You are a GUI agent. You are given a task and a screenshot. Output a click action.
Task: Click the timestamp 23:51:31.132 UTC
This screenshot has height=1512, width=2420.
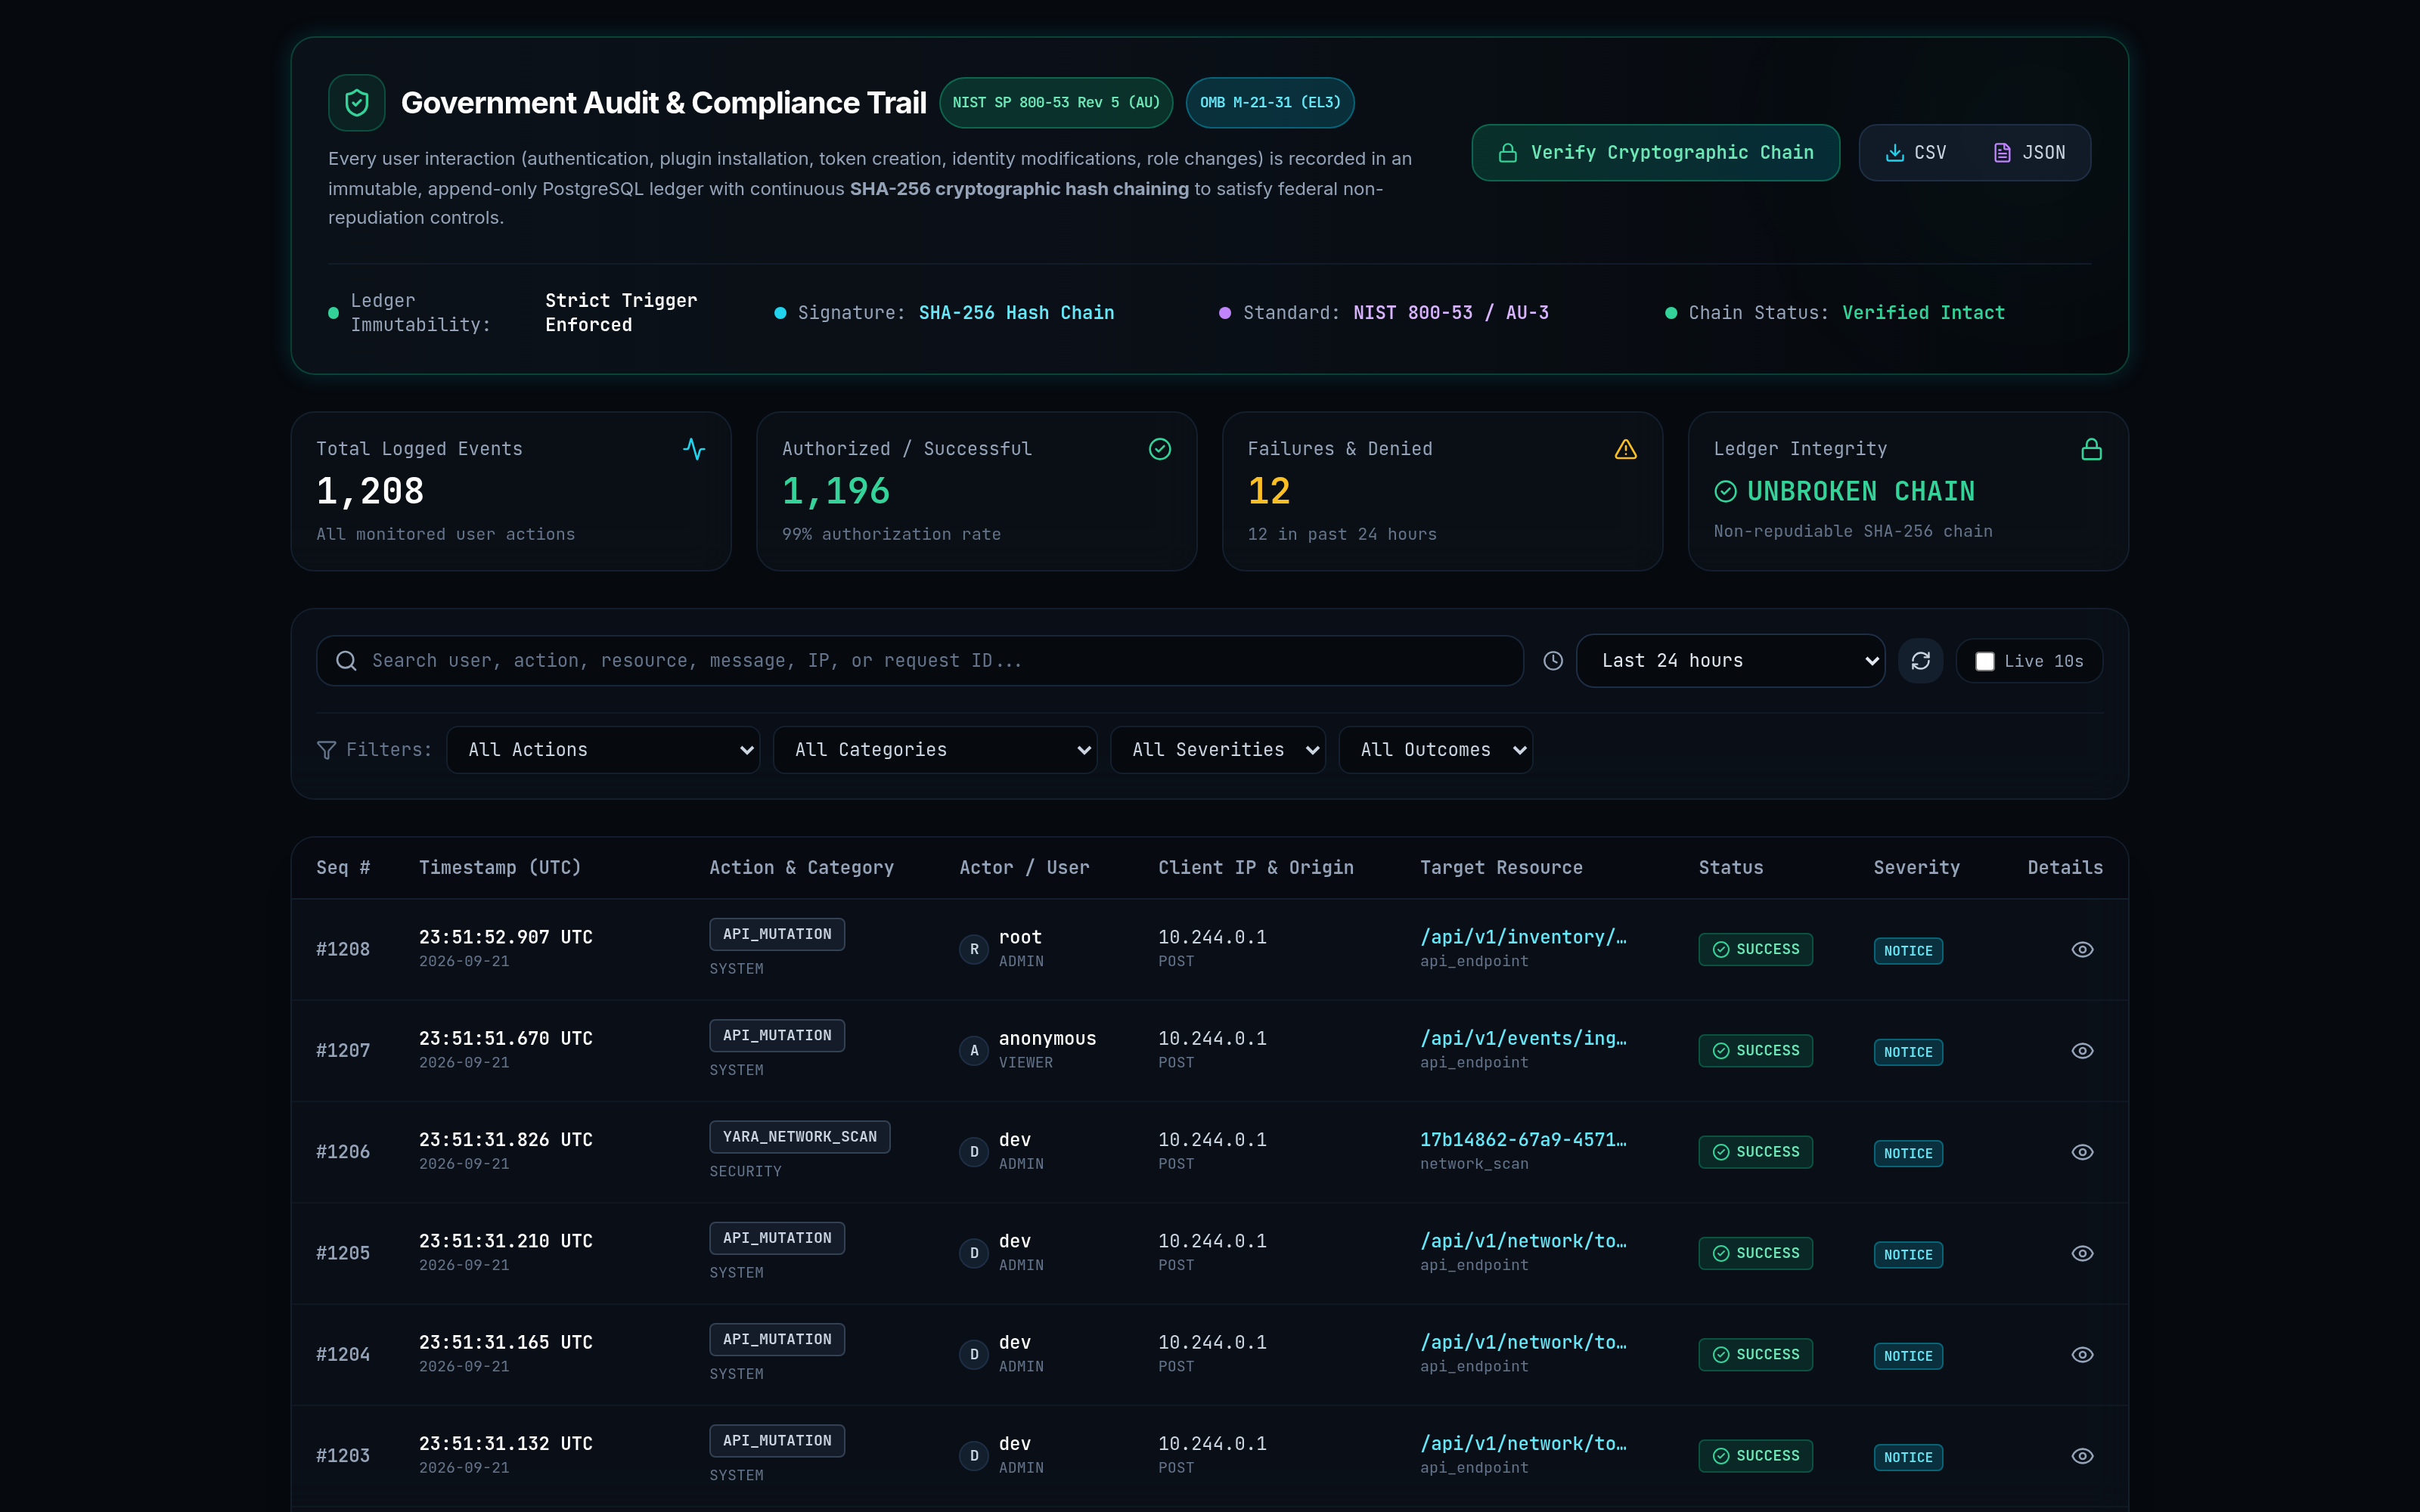coord(506,1443)
